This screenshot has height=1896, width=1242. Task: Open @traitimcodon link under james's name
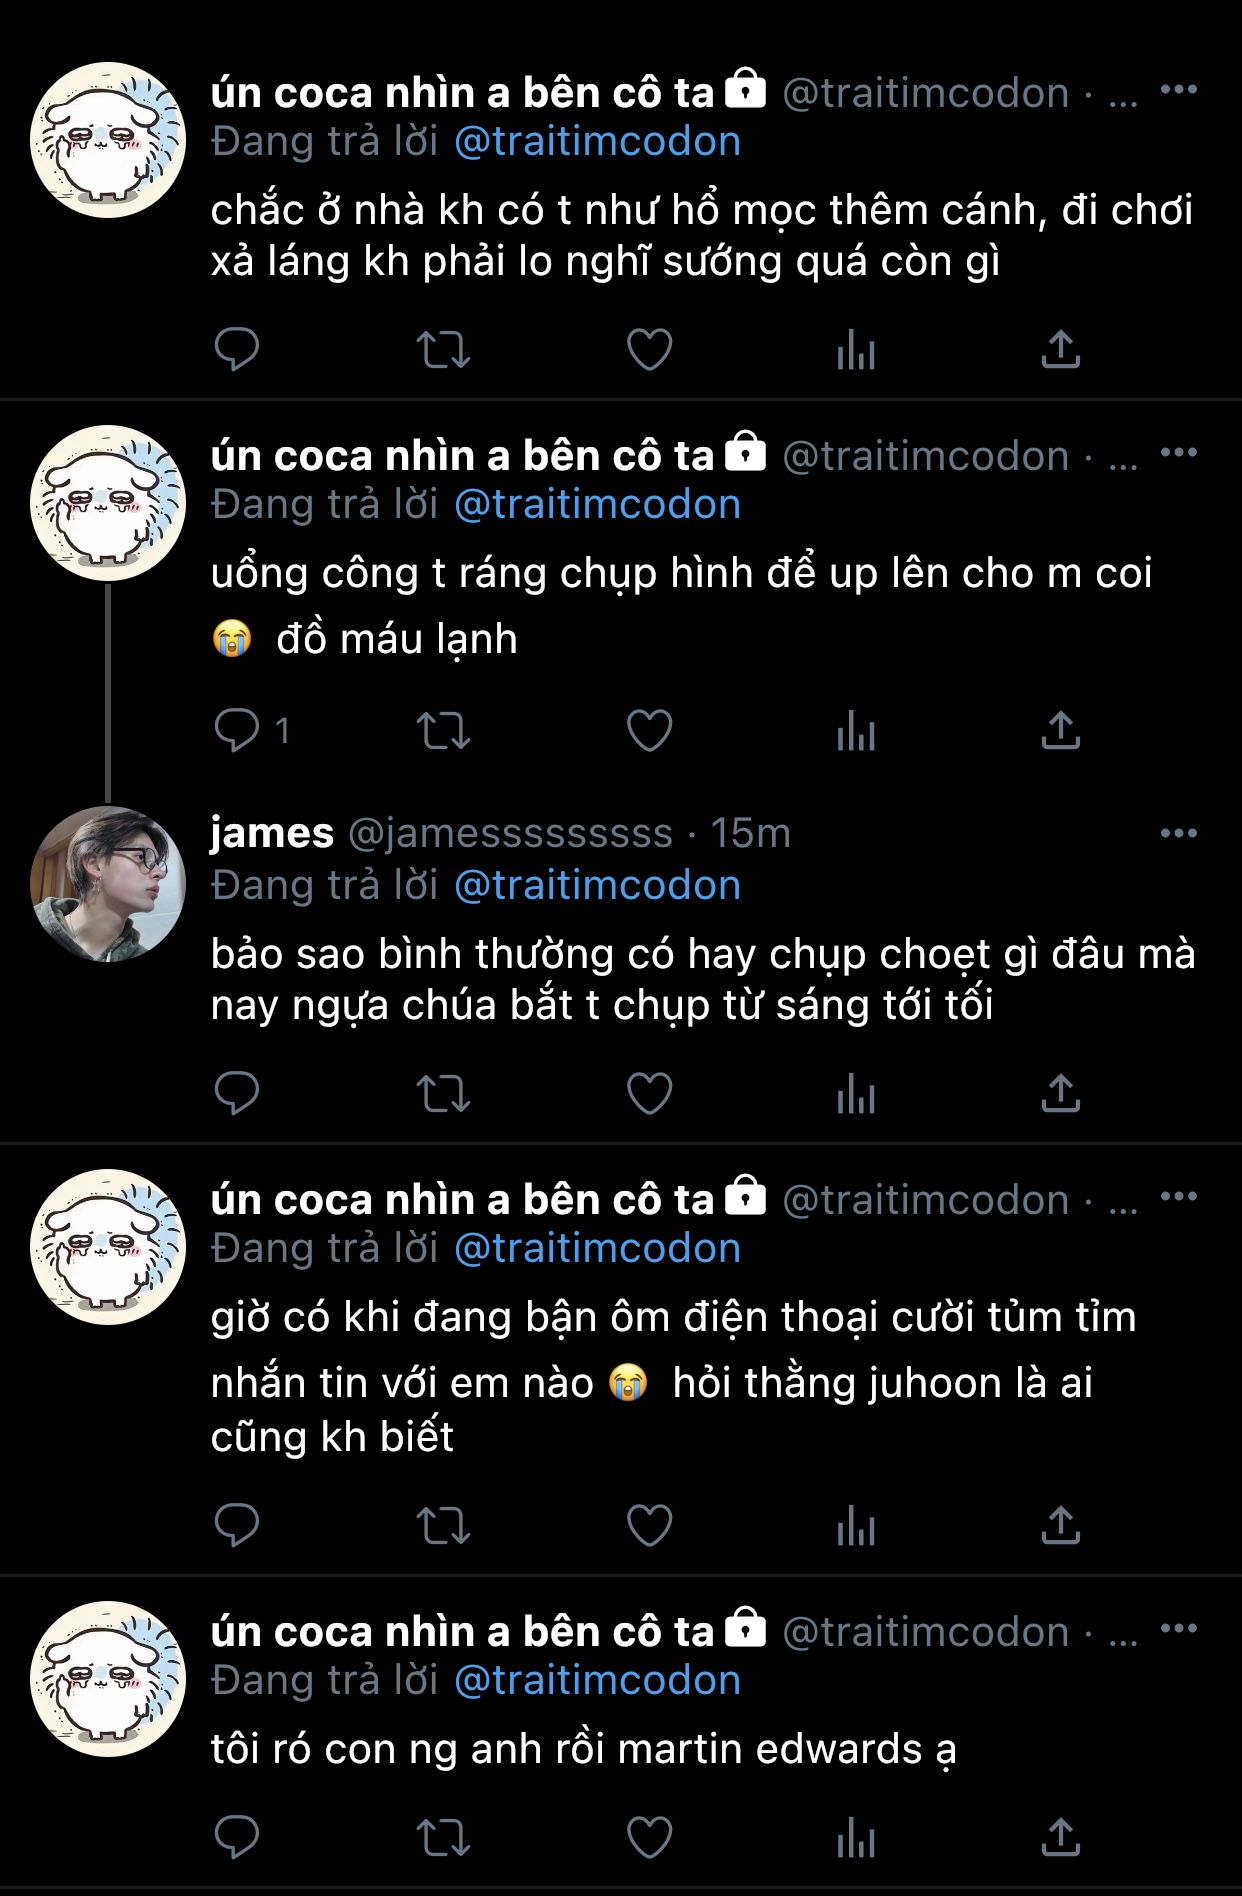597,885
